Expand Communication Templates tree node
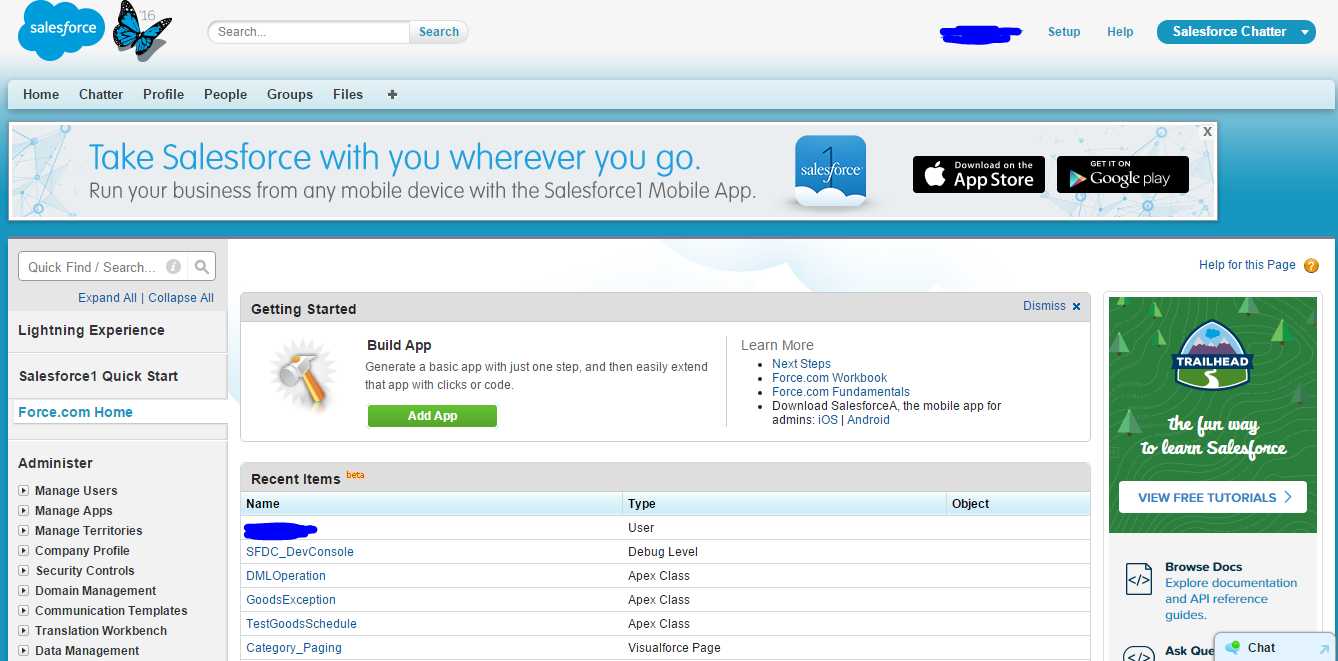Screen dimensions: 1338x661 (24, 611)
